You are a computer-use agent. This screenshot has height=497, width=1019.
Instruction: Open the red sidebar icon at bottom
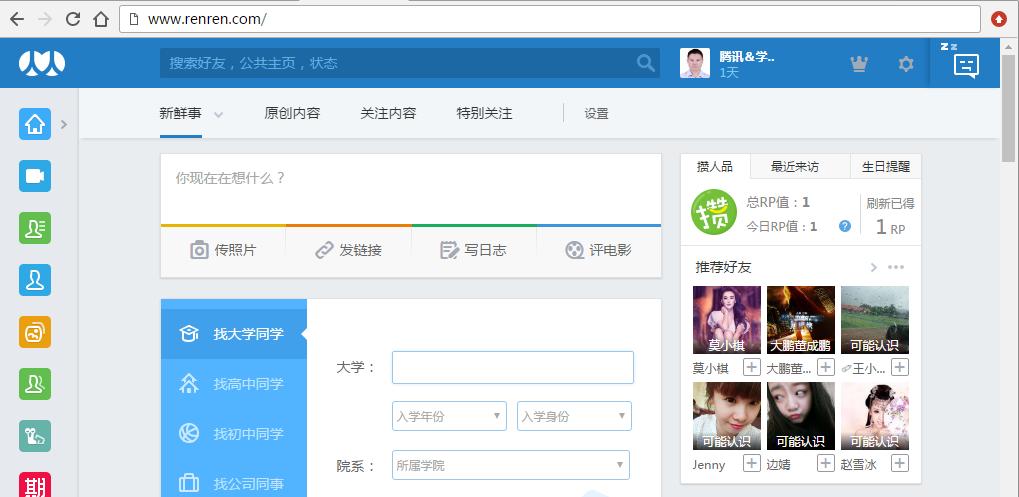[35, 485]
